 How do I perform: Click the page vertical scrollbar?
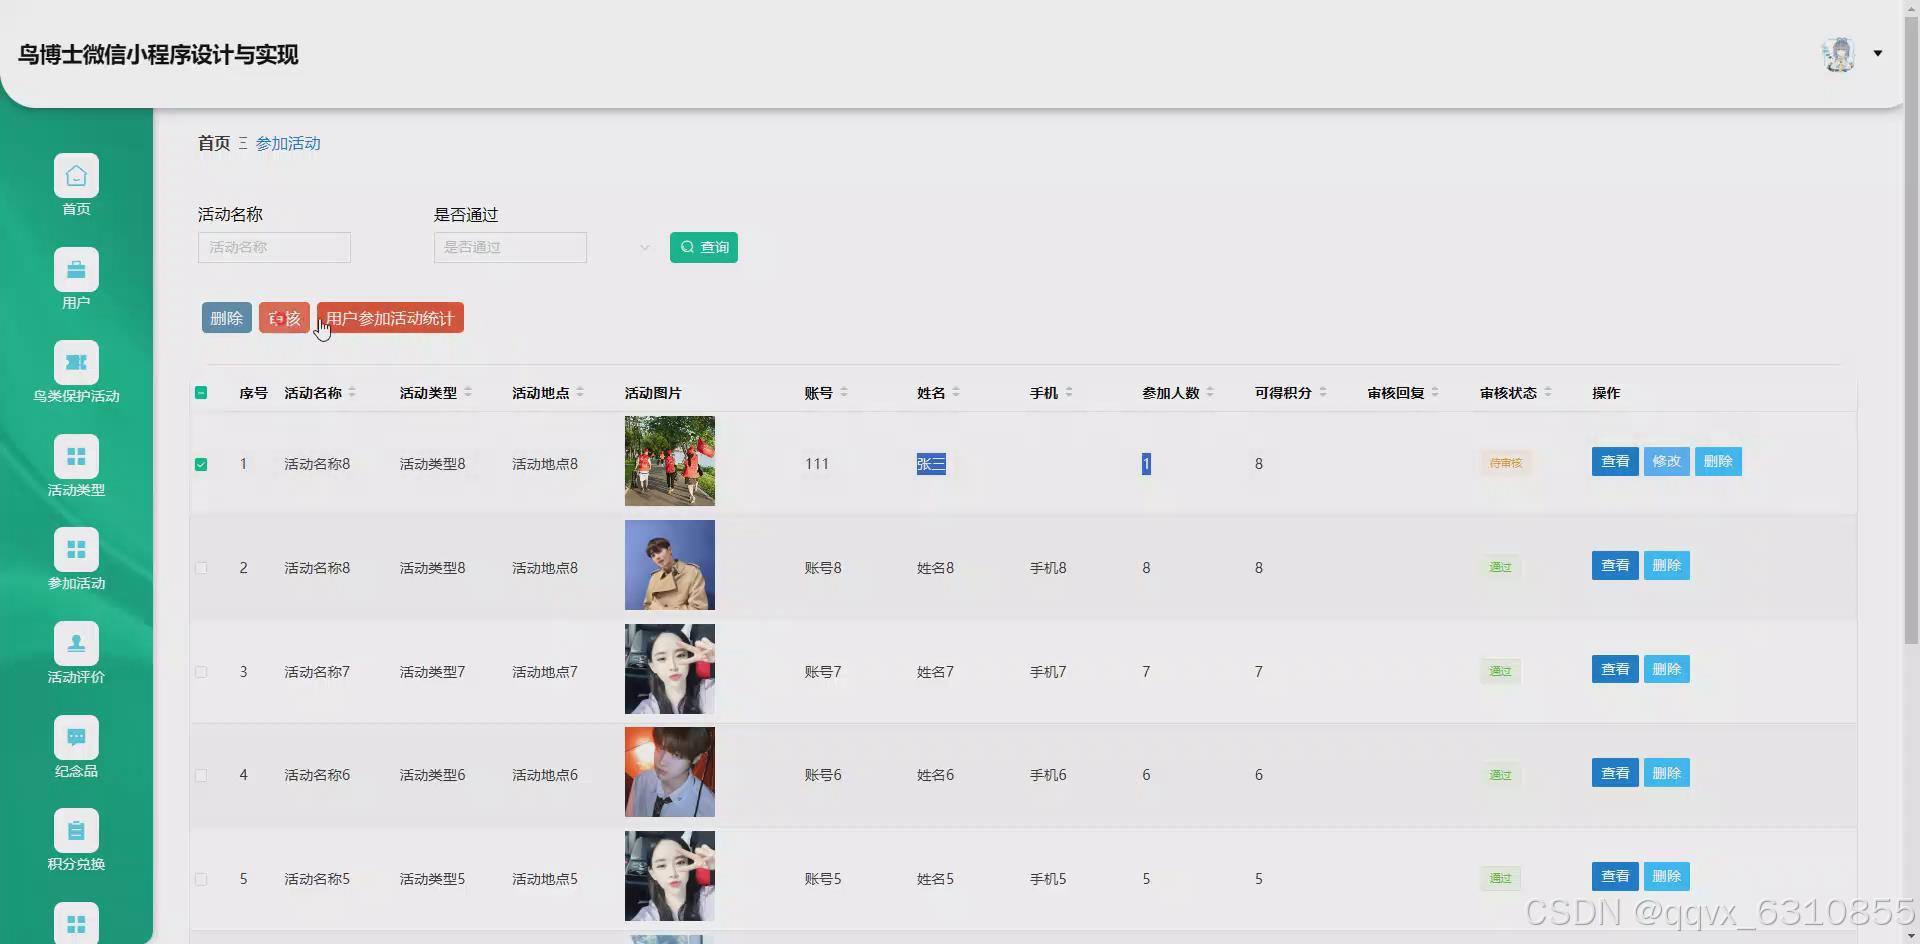point(1911,330)
